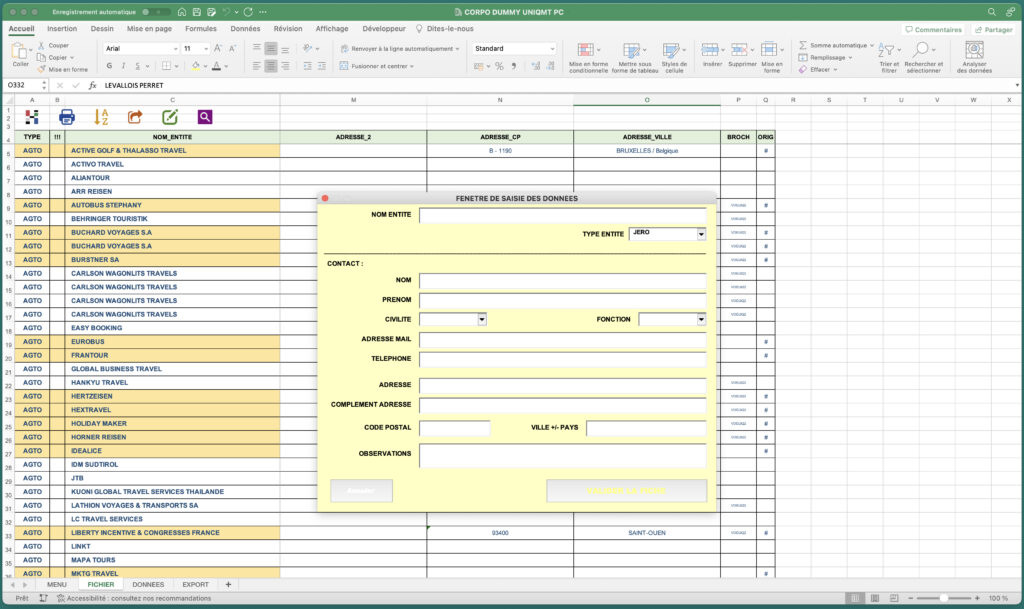Image resolution: width=1024 pixels, height=609 pixels.
Task: Click the Partager button
Action: click(993, 29)
